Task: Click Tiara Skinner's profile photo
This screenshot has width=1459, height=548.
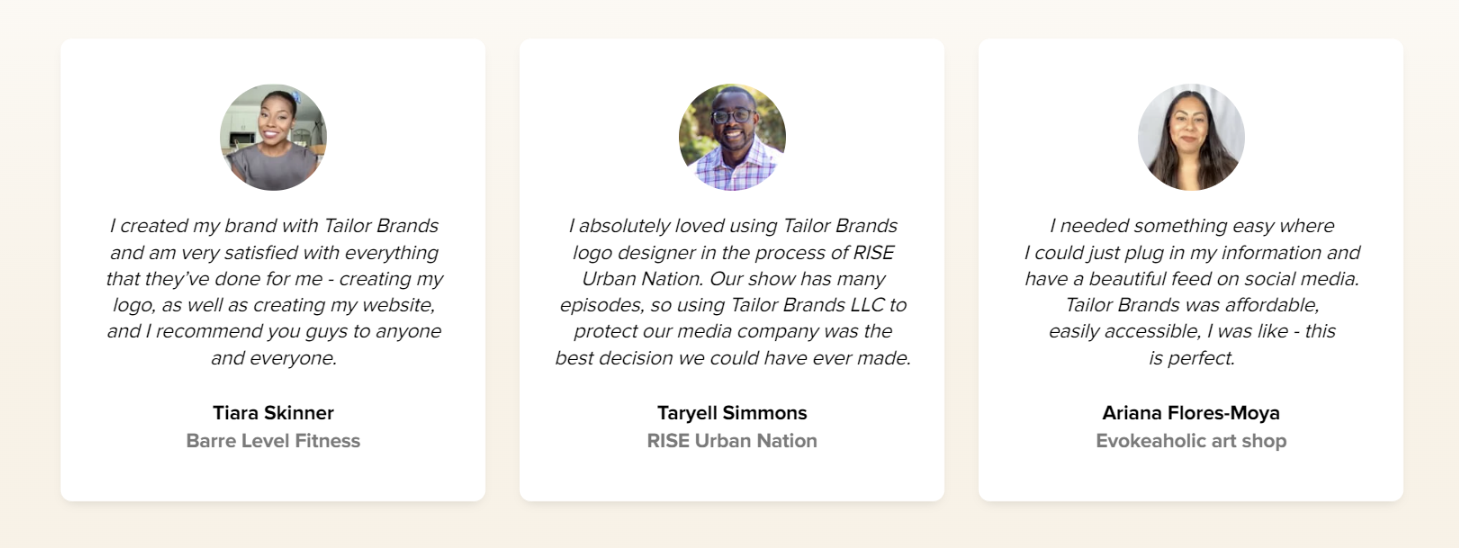Action: [x=273, y=137]
